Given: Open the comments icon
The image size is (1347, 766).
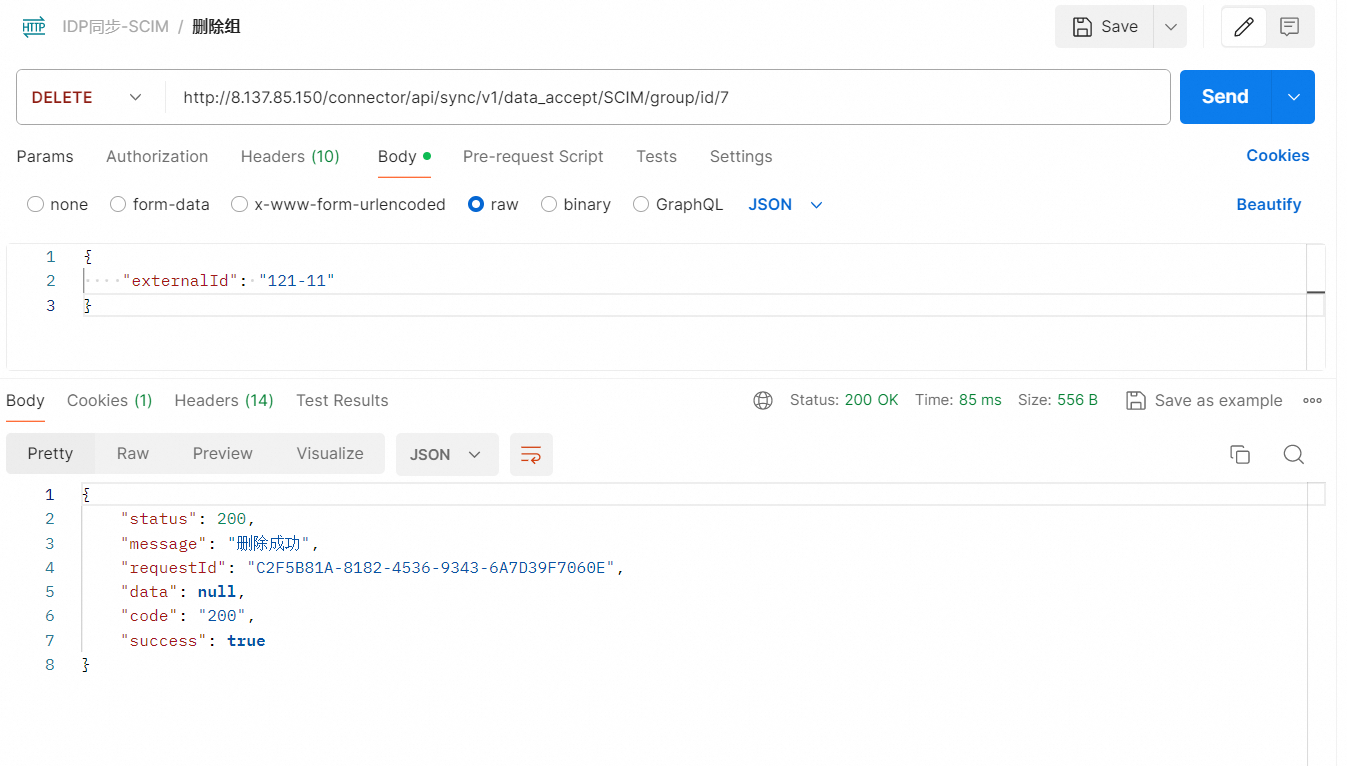Looking at the screenshot, I should click(x=1290, y=27).
